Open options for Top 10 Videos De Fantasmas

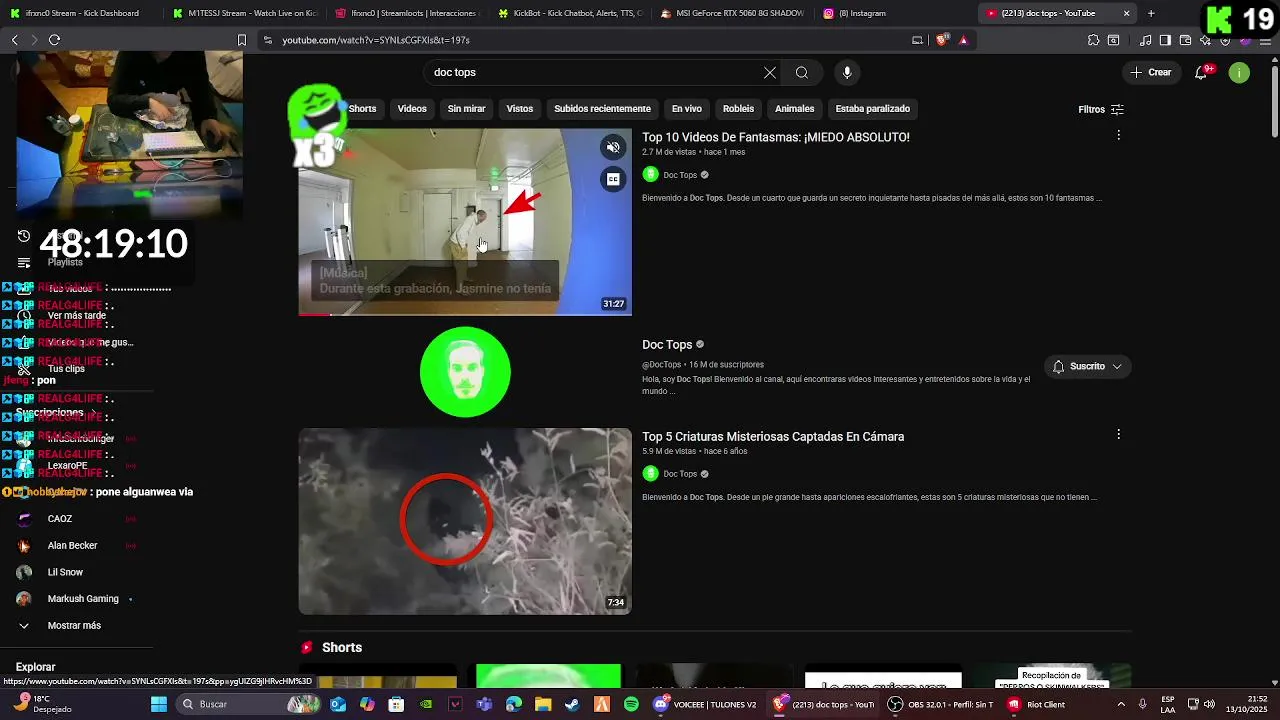pos(1118,135)
